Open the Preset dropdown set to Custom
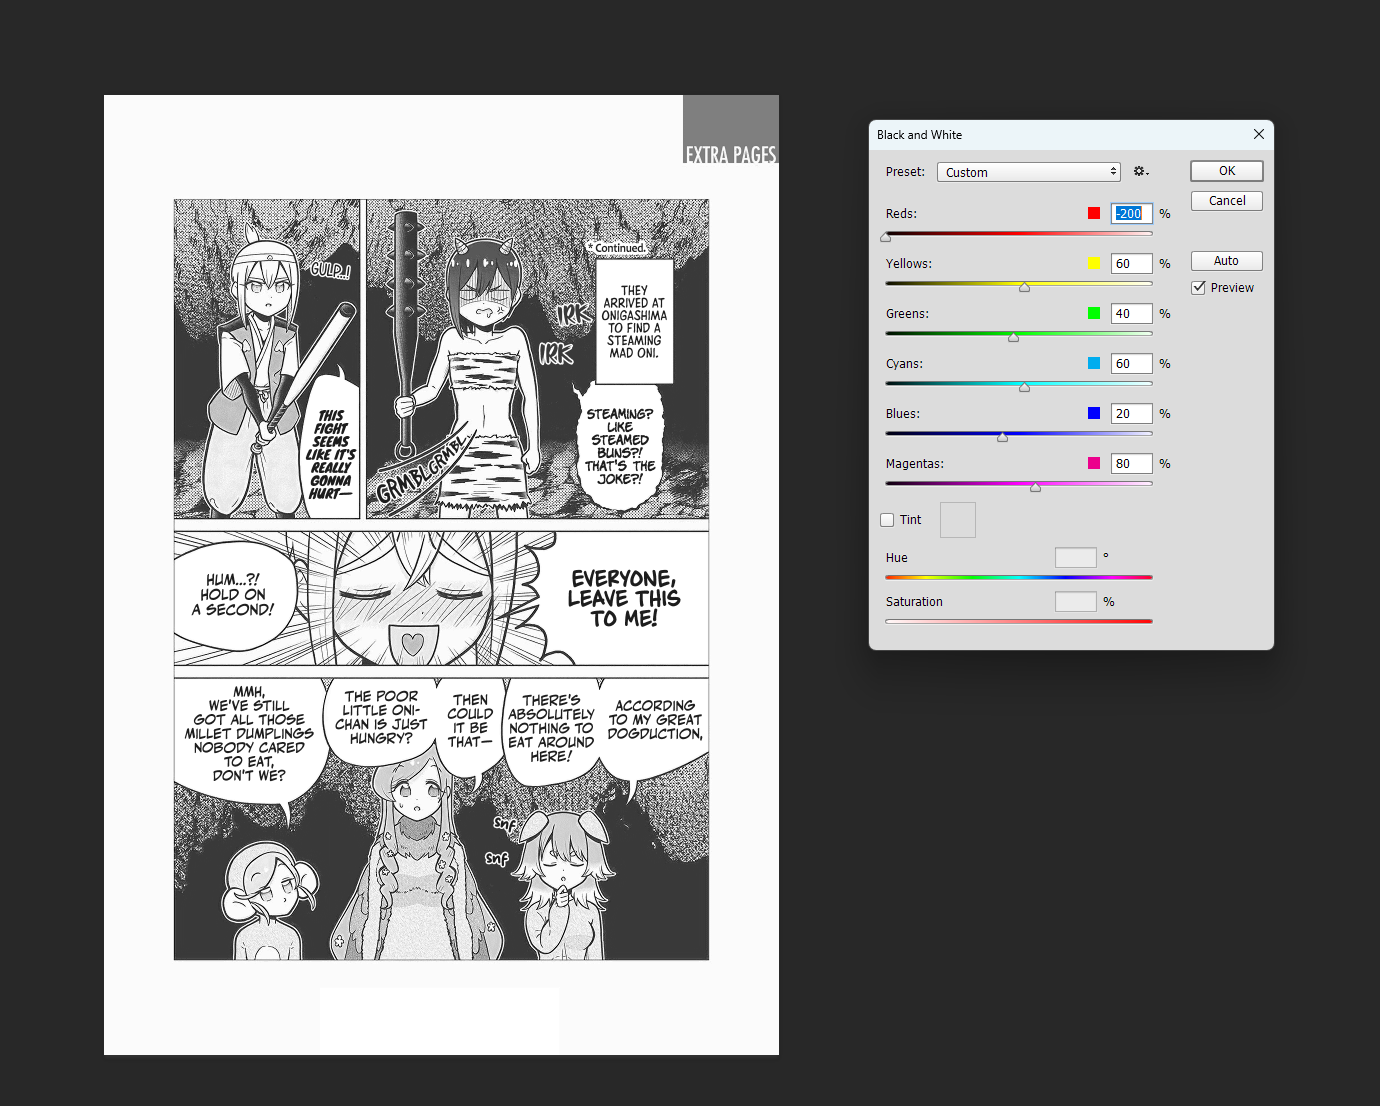Viewport: 1380px width, 1106px height. click(1028, 172)
